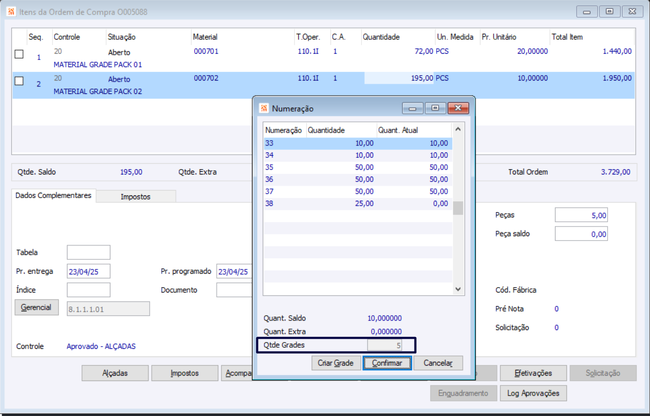The width and height of the screenshot is (650, 416).
Task: Click the Peças input field
Action: (x=581, y=215)
